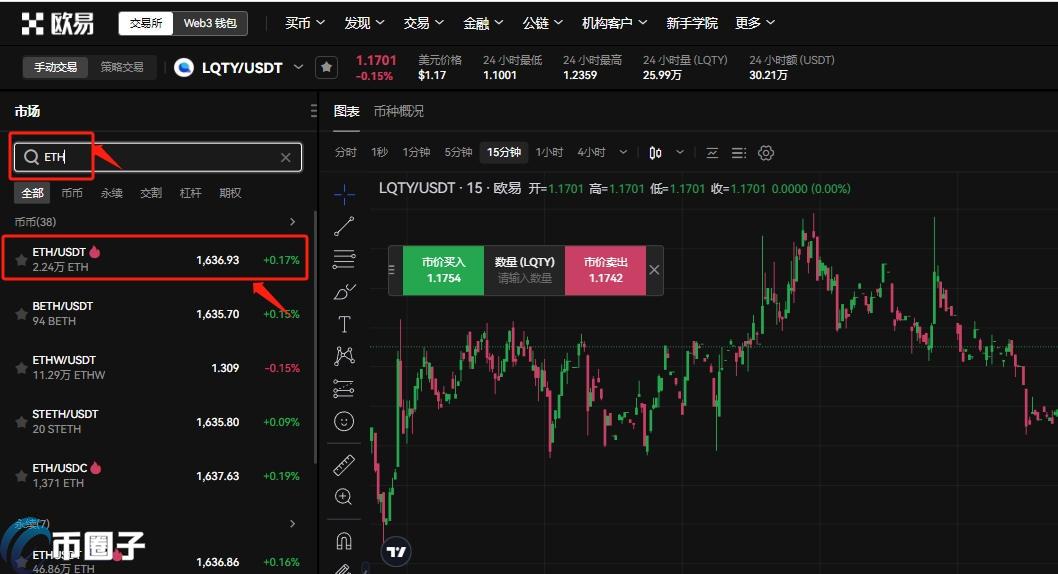Open the pattern drawing tool

[x=344, y=355]
